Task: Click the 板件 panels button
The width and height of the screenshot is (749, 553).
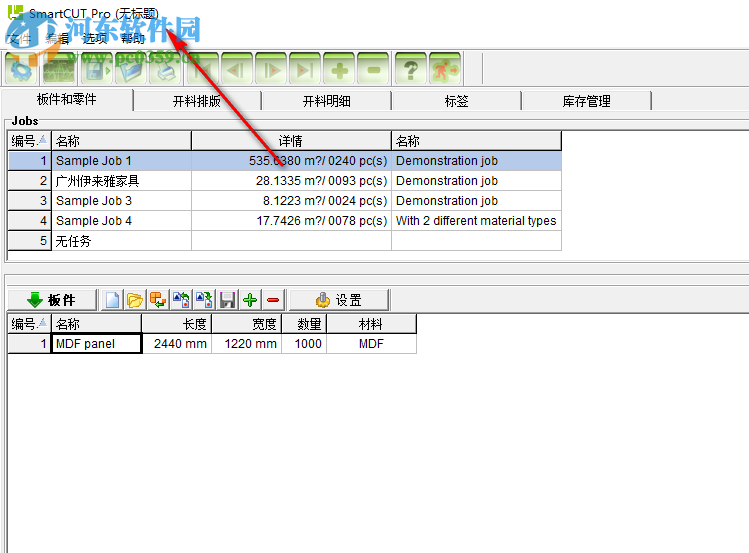Action: 52,300
